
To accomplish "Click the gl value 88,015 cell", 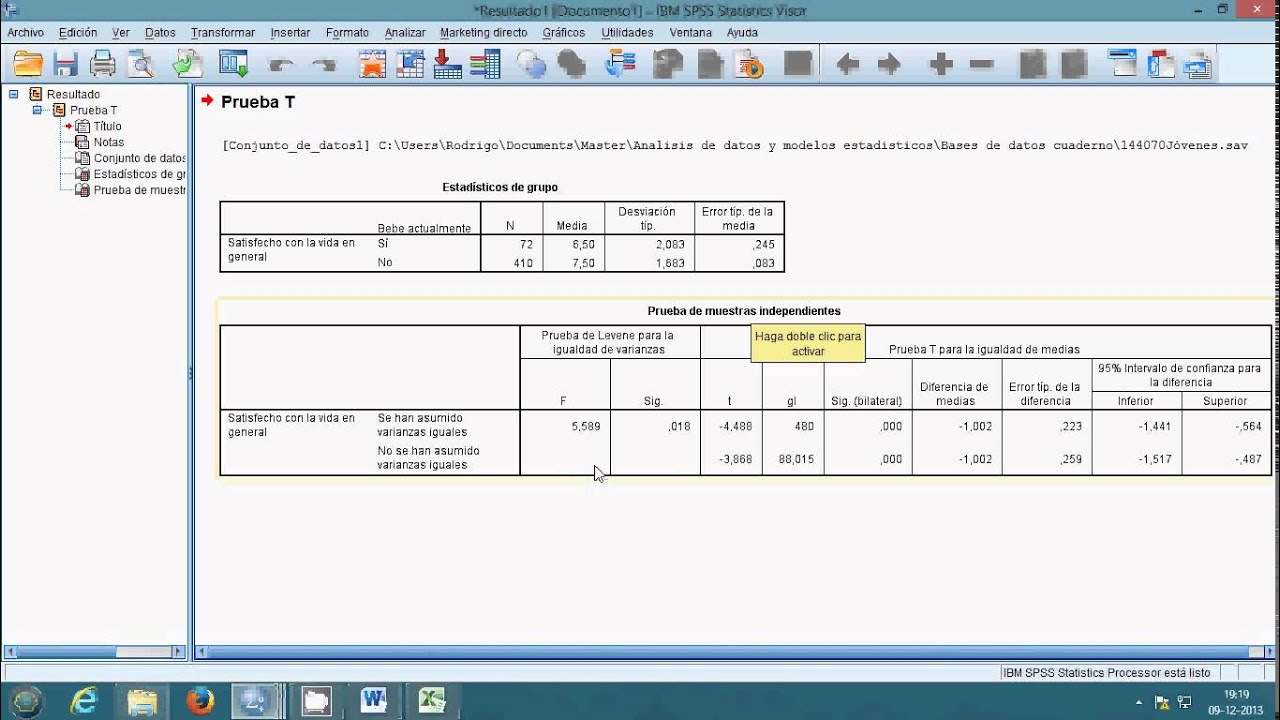I will 798,459.
